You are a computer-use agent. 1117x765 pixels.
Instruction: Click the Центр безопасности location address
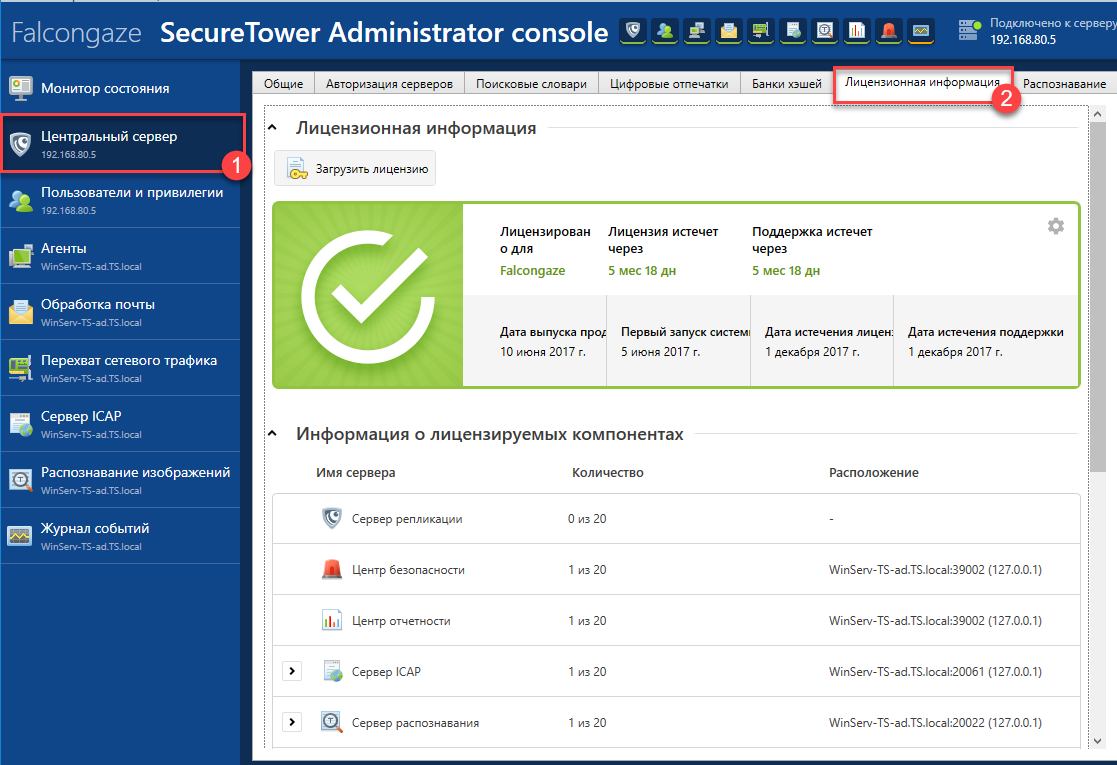tap(935, 570)
